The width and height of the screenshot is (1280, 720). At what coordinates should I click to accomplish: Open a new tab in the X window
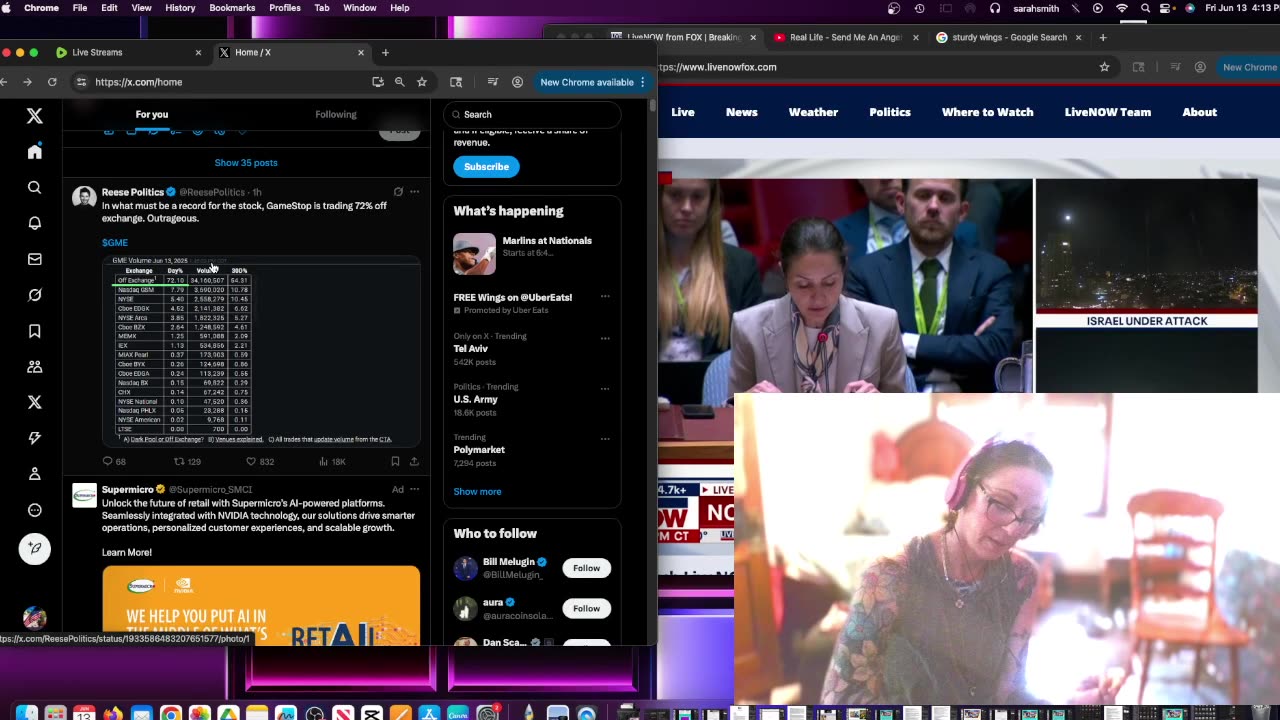(385, 52)
